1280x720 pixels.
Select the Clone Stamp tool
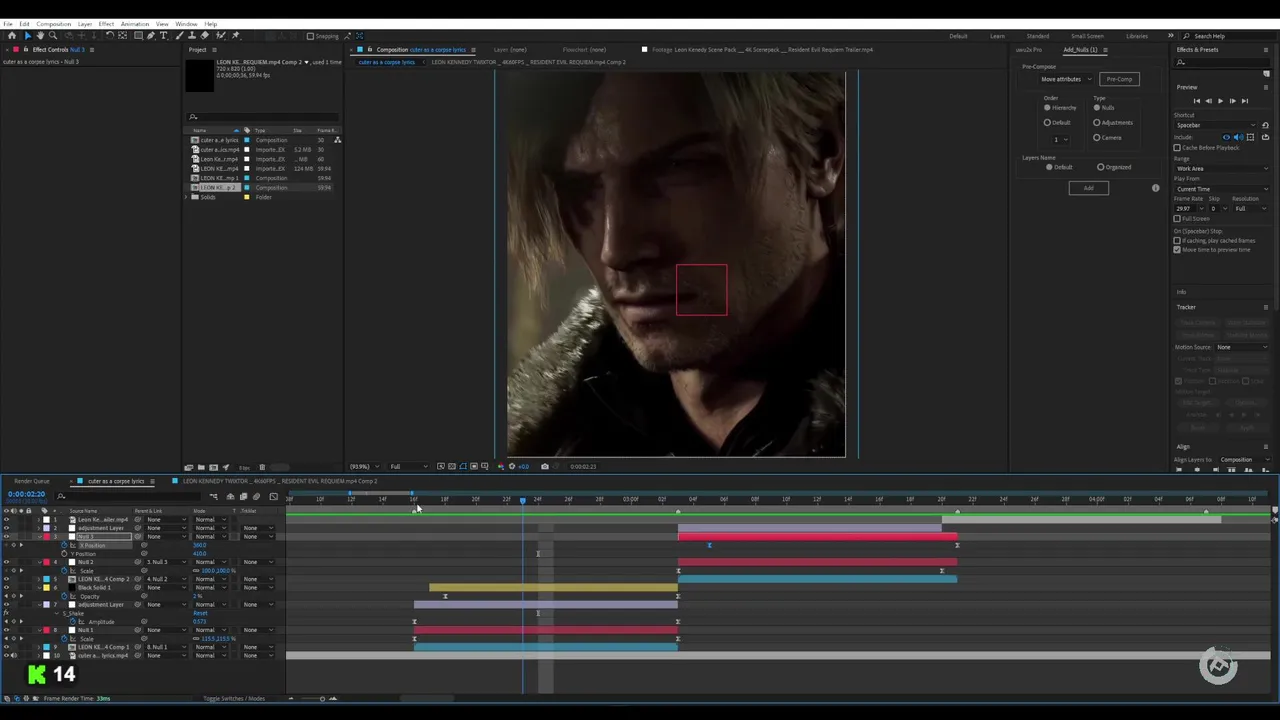coord(192,36)
